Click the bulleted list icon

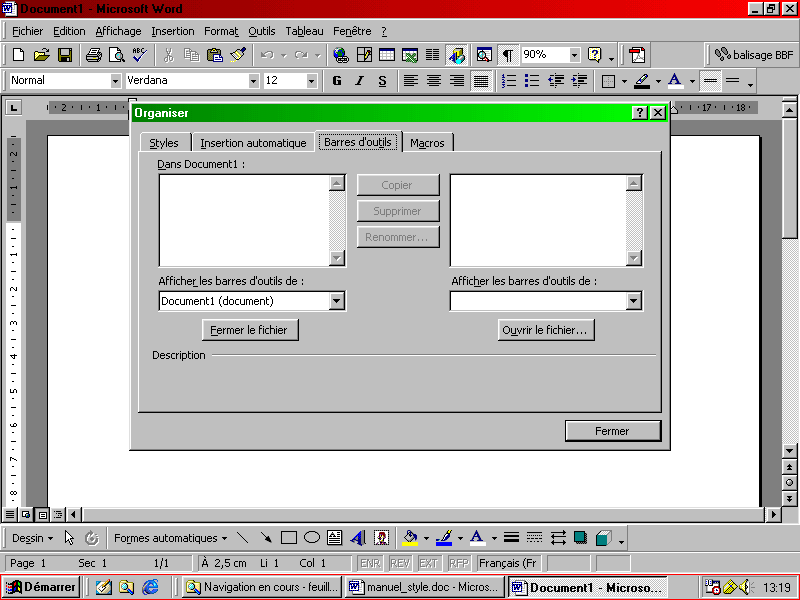click(532, 81)
